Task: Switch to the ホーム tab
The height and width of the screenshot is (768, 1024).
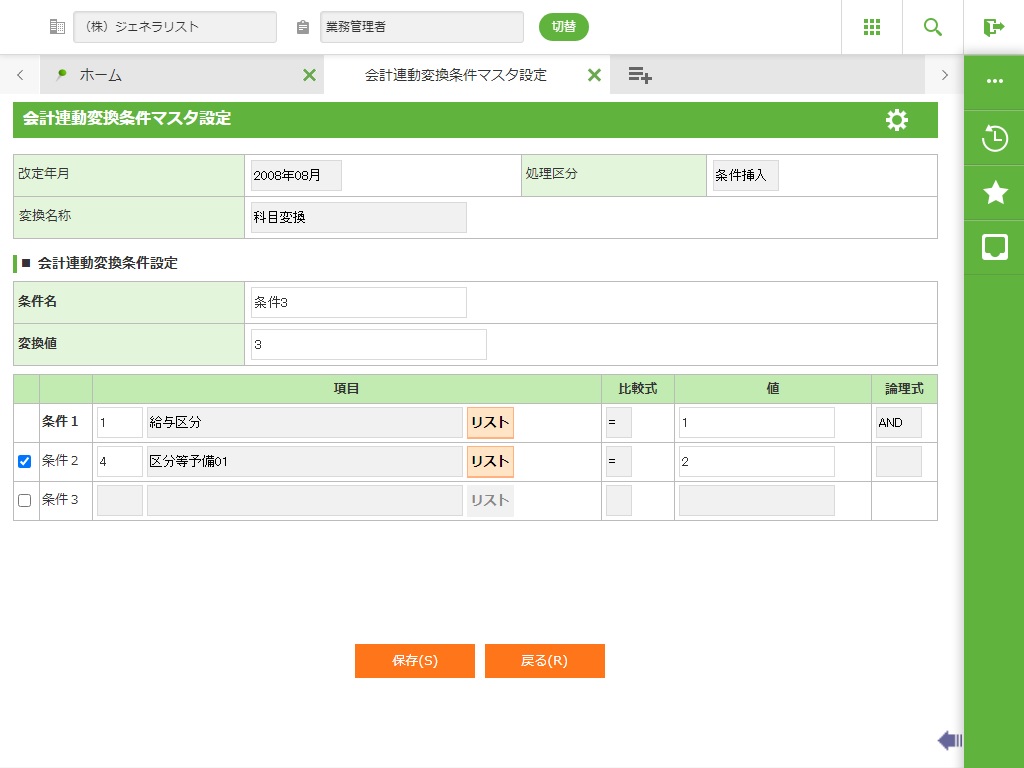Action: pos(100,75)
